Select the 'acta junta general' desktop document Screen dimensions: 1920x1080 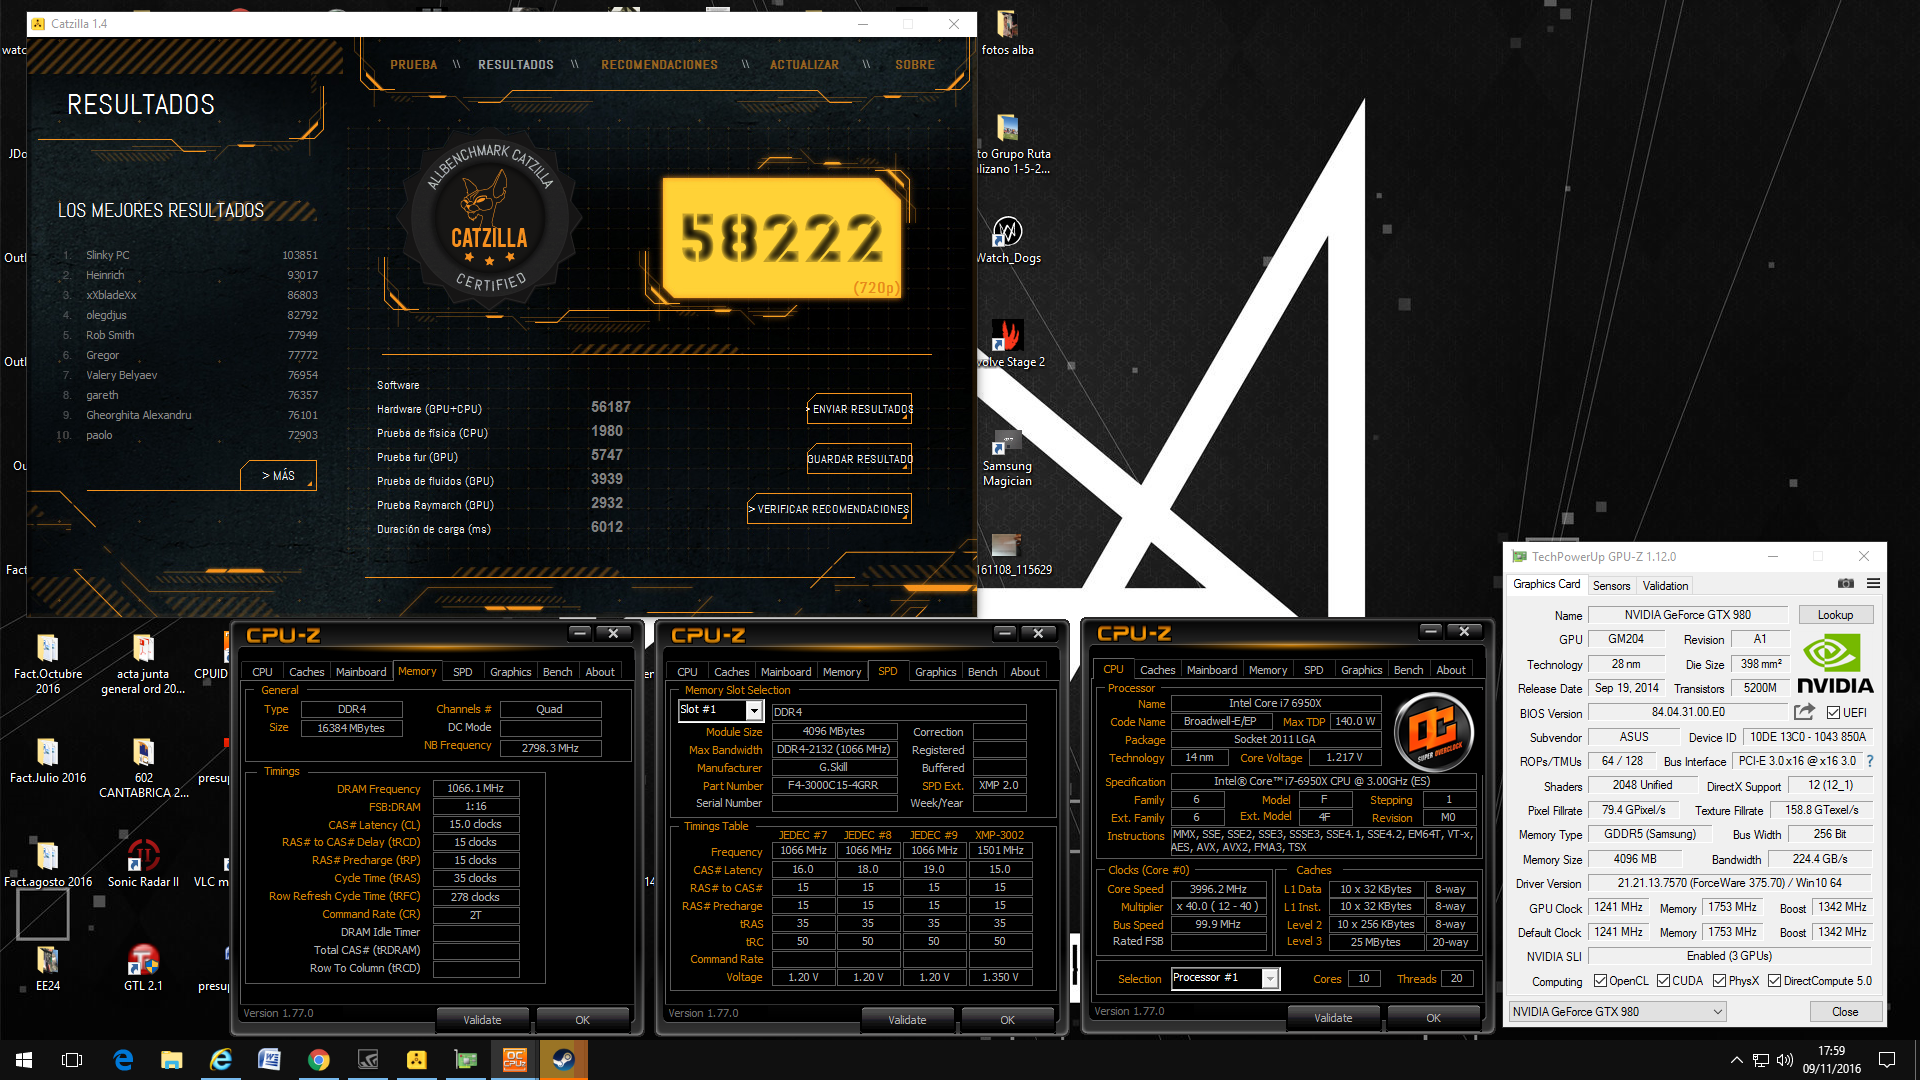click(143, 665)
